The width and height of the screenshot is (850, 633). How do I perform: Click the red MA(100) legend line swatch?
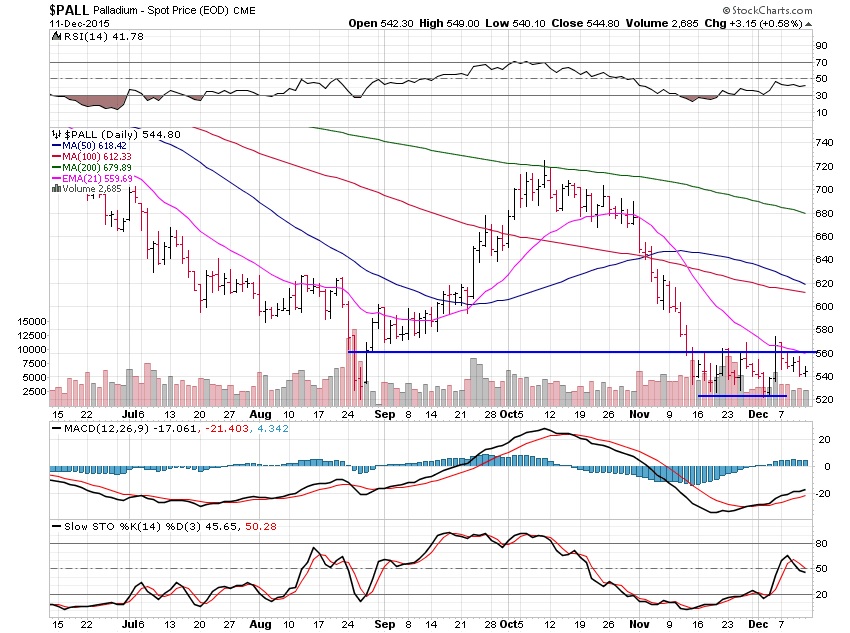click(x=56, y=157)
